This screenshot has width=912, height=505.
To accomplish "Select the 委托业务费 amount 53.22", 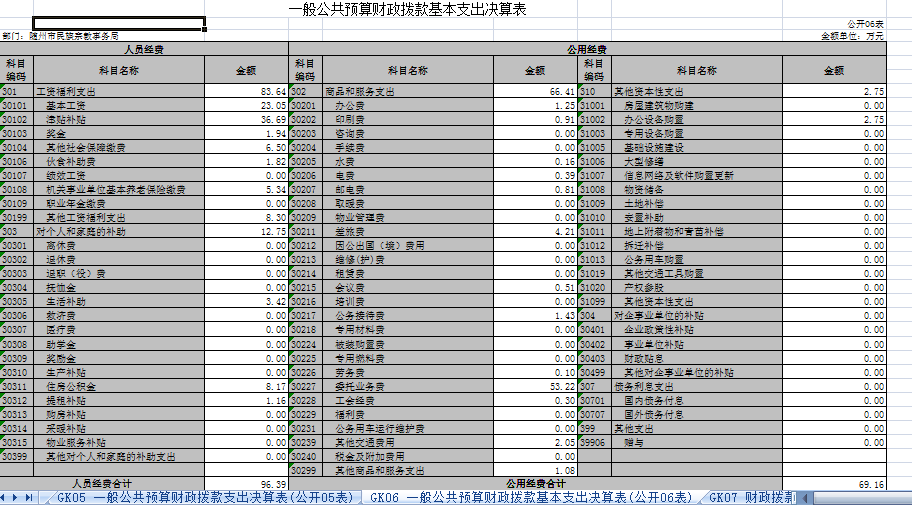I will 535,386.
